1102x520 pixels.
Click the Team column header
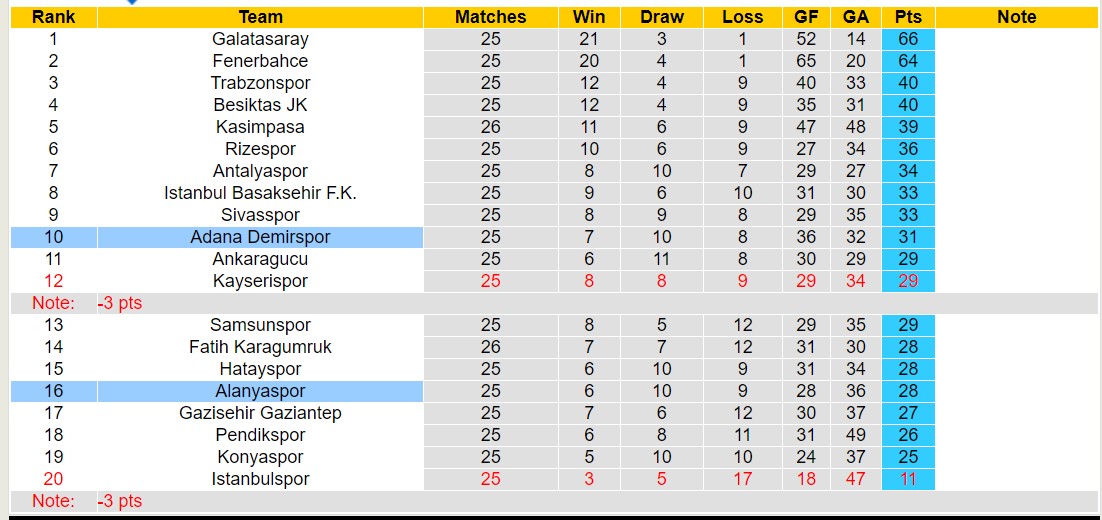click(260, 17)
